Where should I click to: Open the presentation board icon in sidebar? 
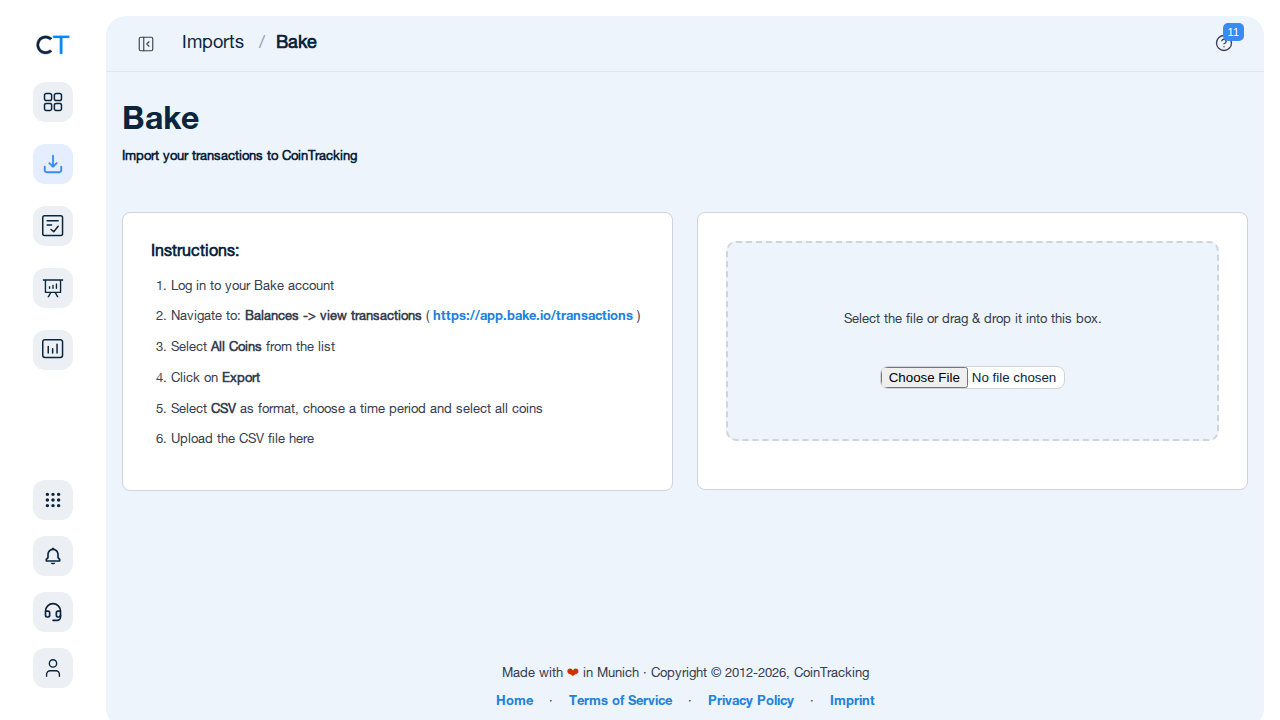[53, 288]
